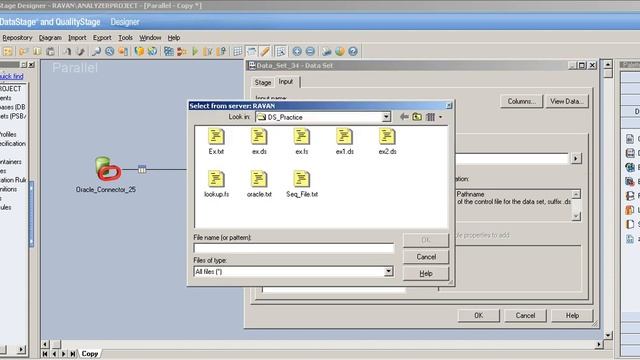Screen dimensions: 640x360
Task: Open the Repository menu
Action: point(17,38)
